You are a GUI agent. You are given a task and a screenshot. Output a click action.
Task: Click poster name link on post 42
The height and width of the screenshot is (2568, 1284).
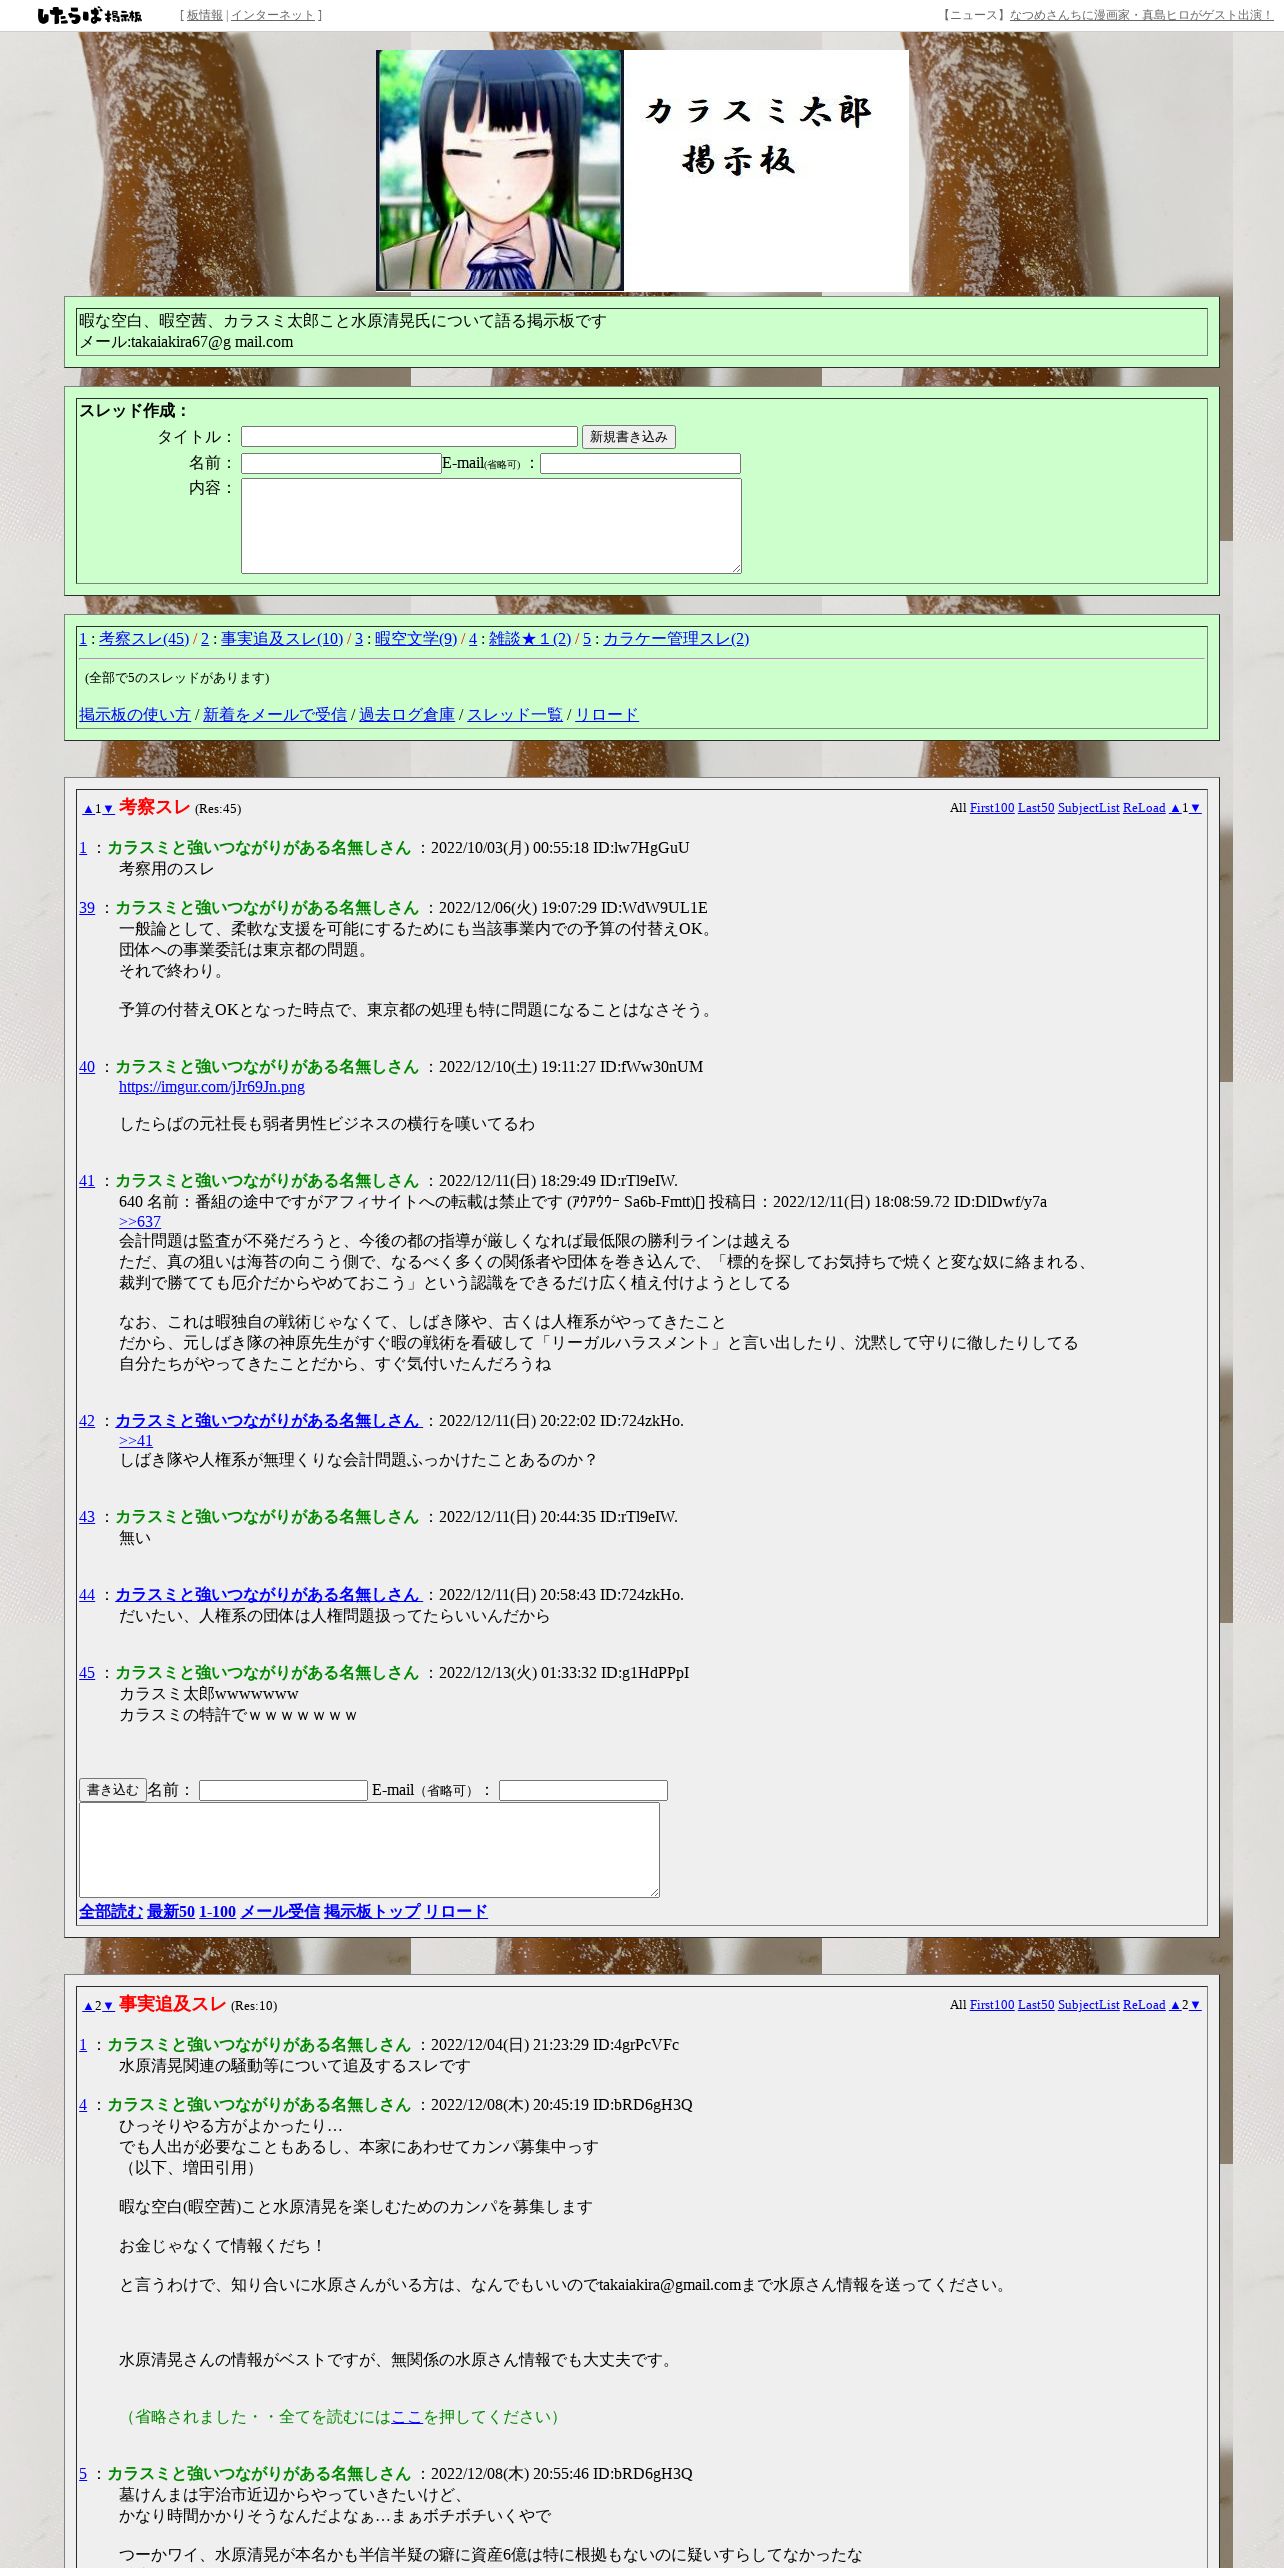[267, 1421]
